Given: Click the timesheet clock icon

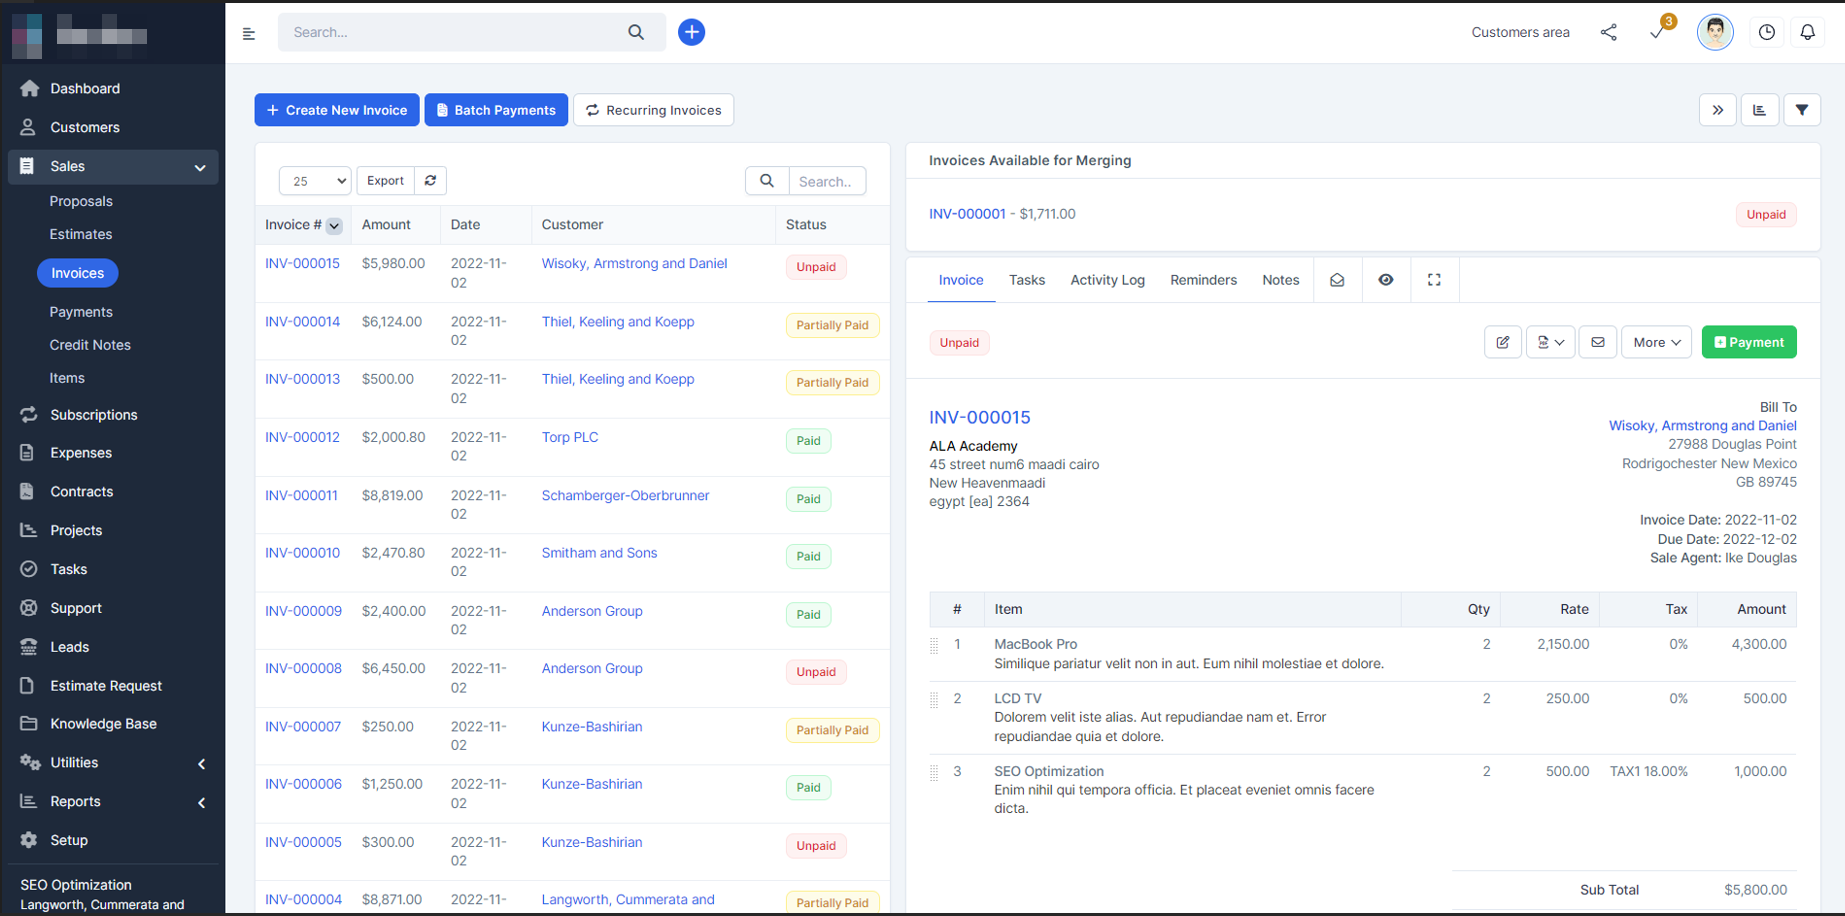Looking at the screenshot, I should [x=1767, y=32].
